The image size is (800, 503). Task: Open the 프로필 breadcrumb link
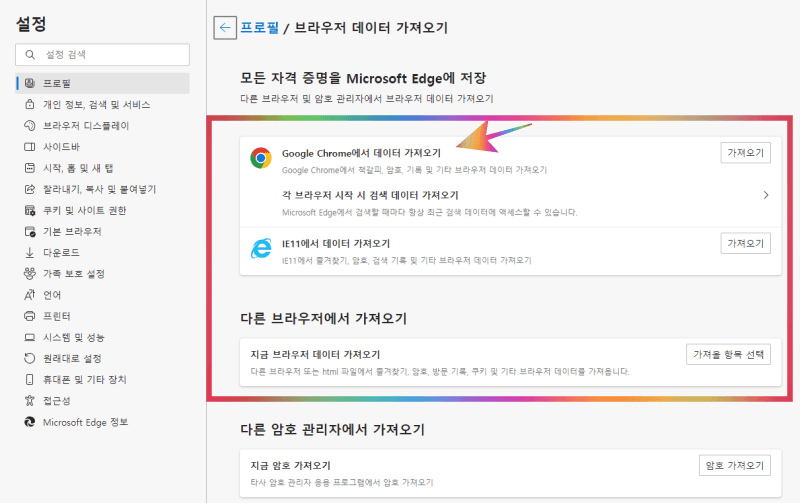[260, 28]
